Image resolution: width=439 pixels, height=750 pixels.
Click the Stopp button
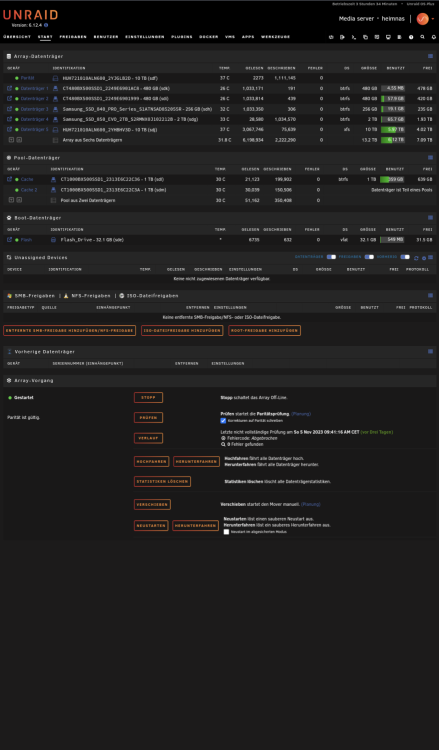coord(148,397)
